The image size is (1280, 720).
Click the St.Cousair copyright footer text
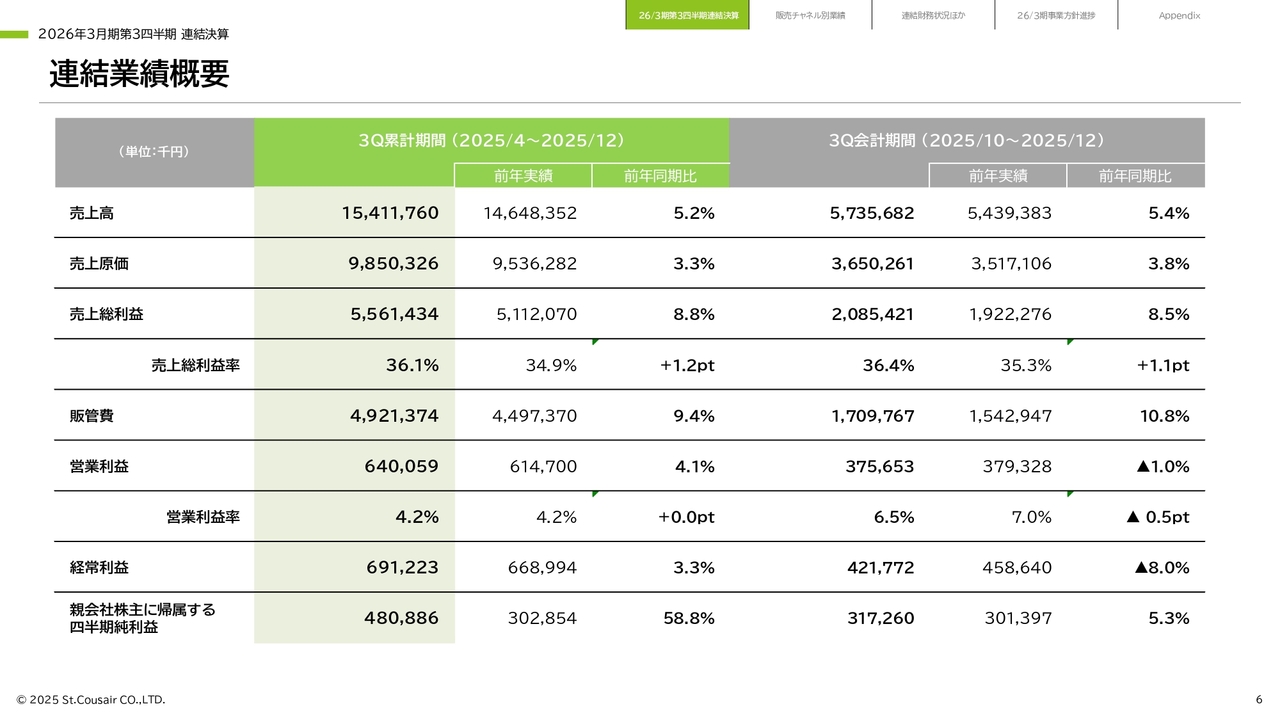pyautogui.click(x=91, y=699)
